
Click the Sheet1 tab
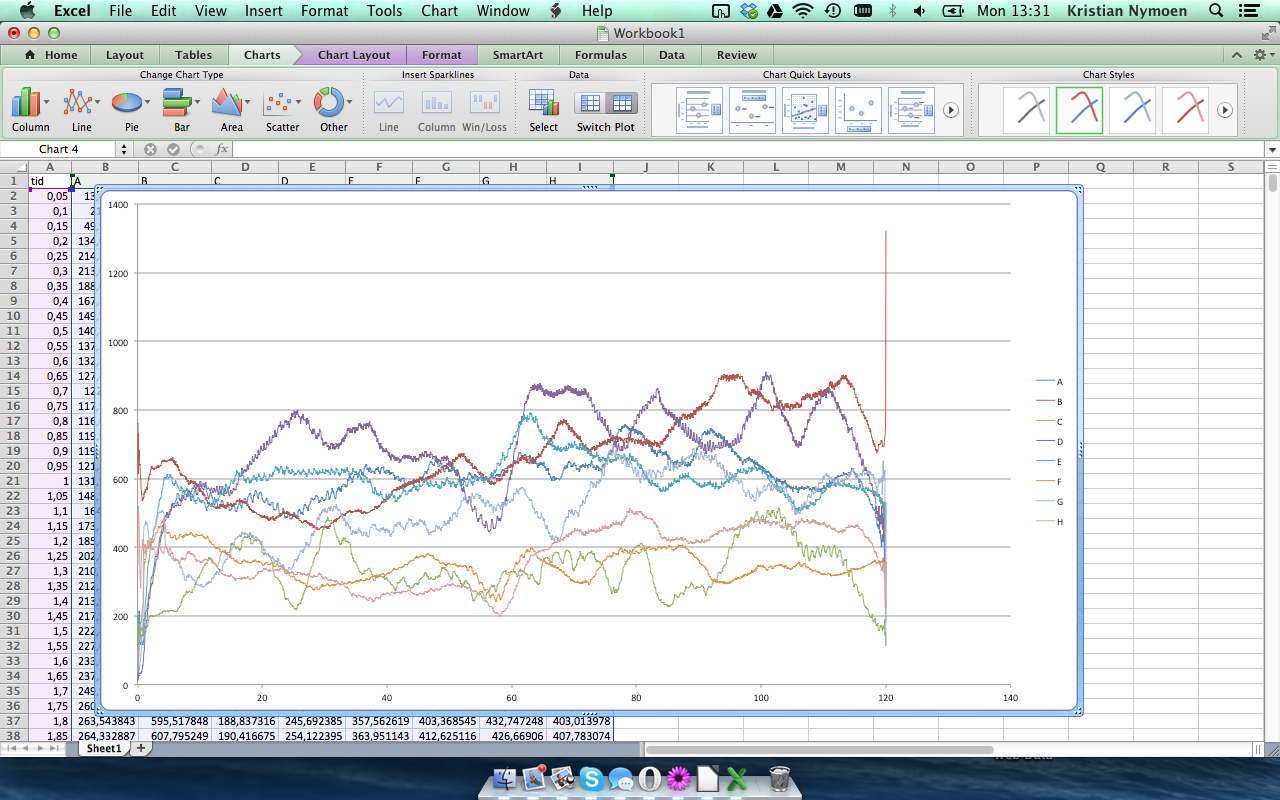click(x=103, y=748)
